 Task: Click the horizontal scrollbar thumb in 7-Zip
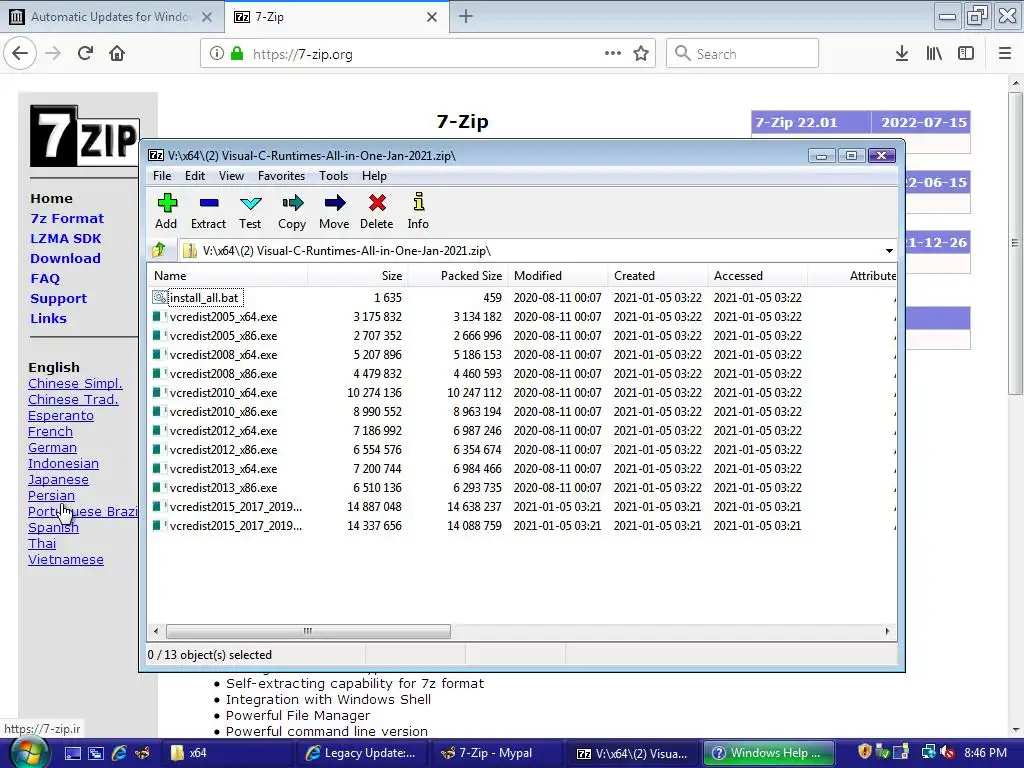tap(308, 631)
